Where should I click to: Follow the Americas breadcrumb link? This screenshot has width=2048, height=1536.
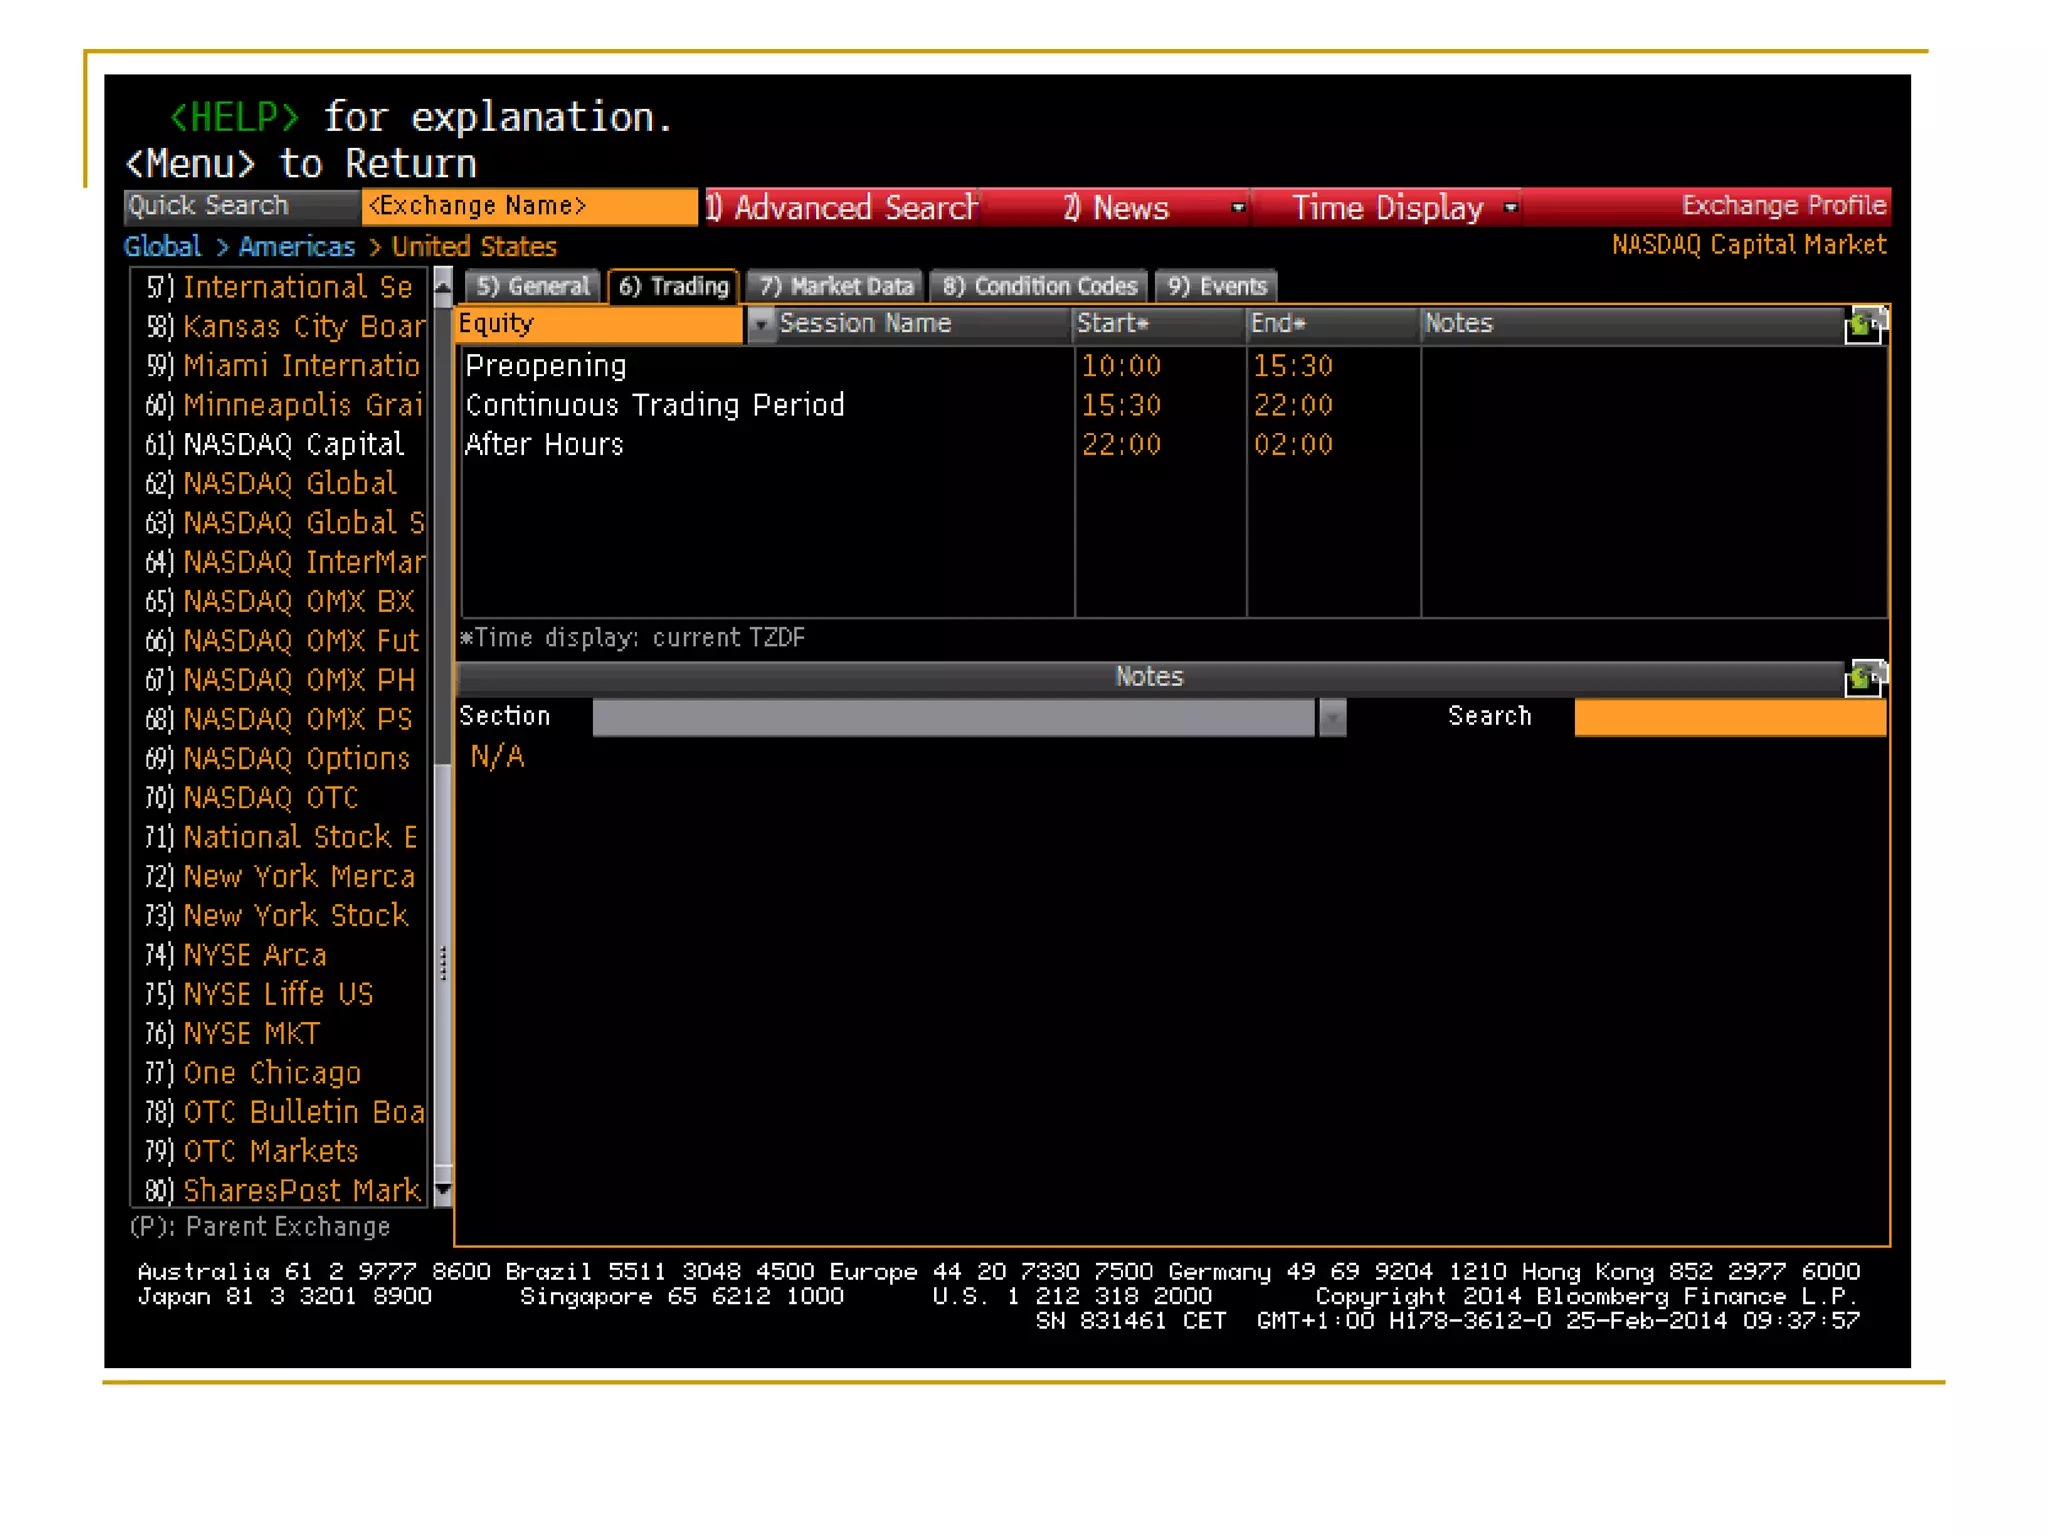[x=296, y=246]
